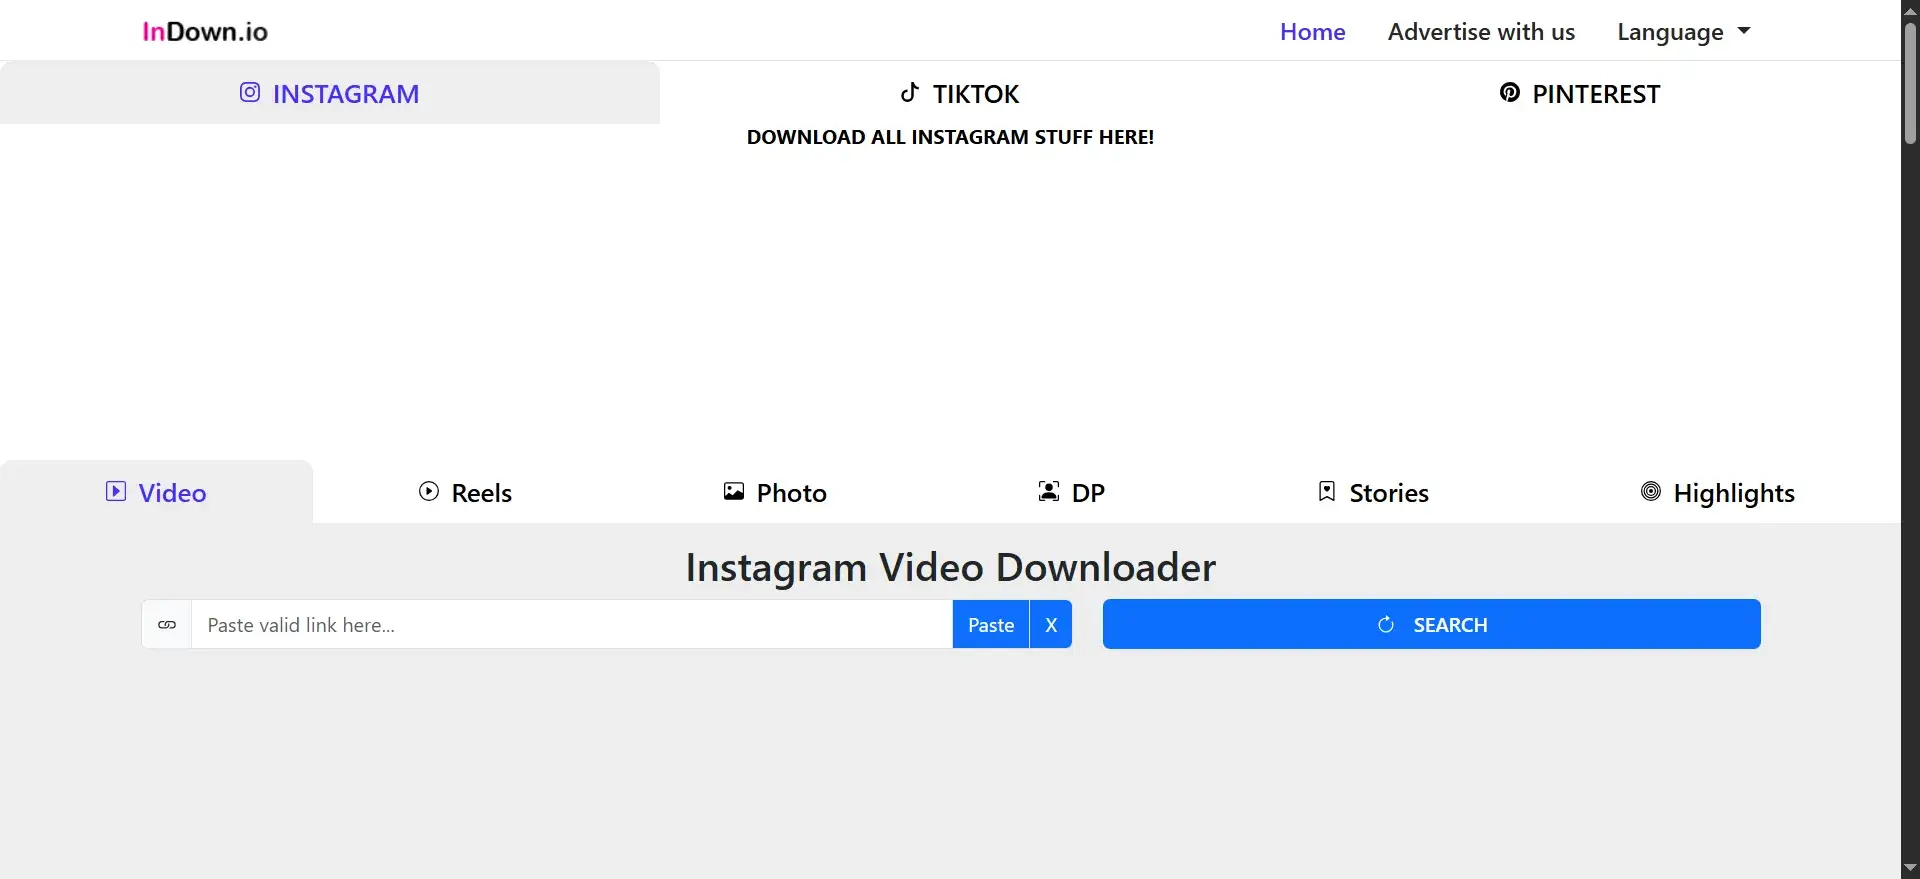Click the Instagram Video Downloader heading
This screenshot has height=879, width=1920.
(950, 567)
